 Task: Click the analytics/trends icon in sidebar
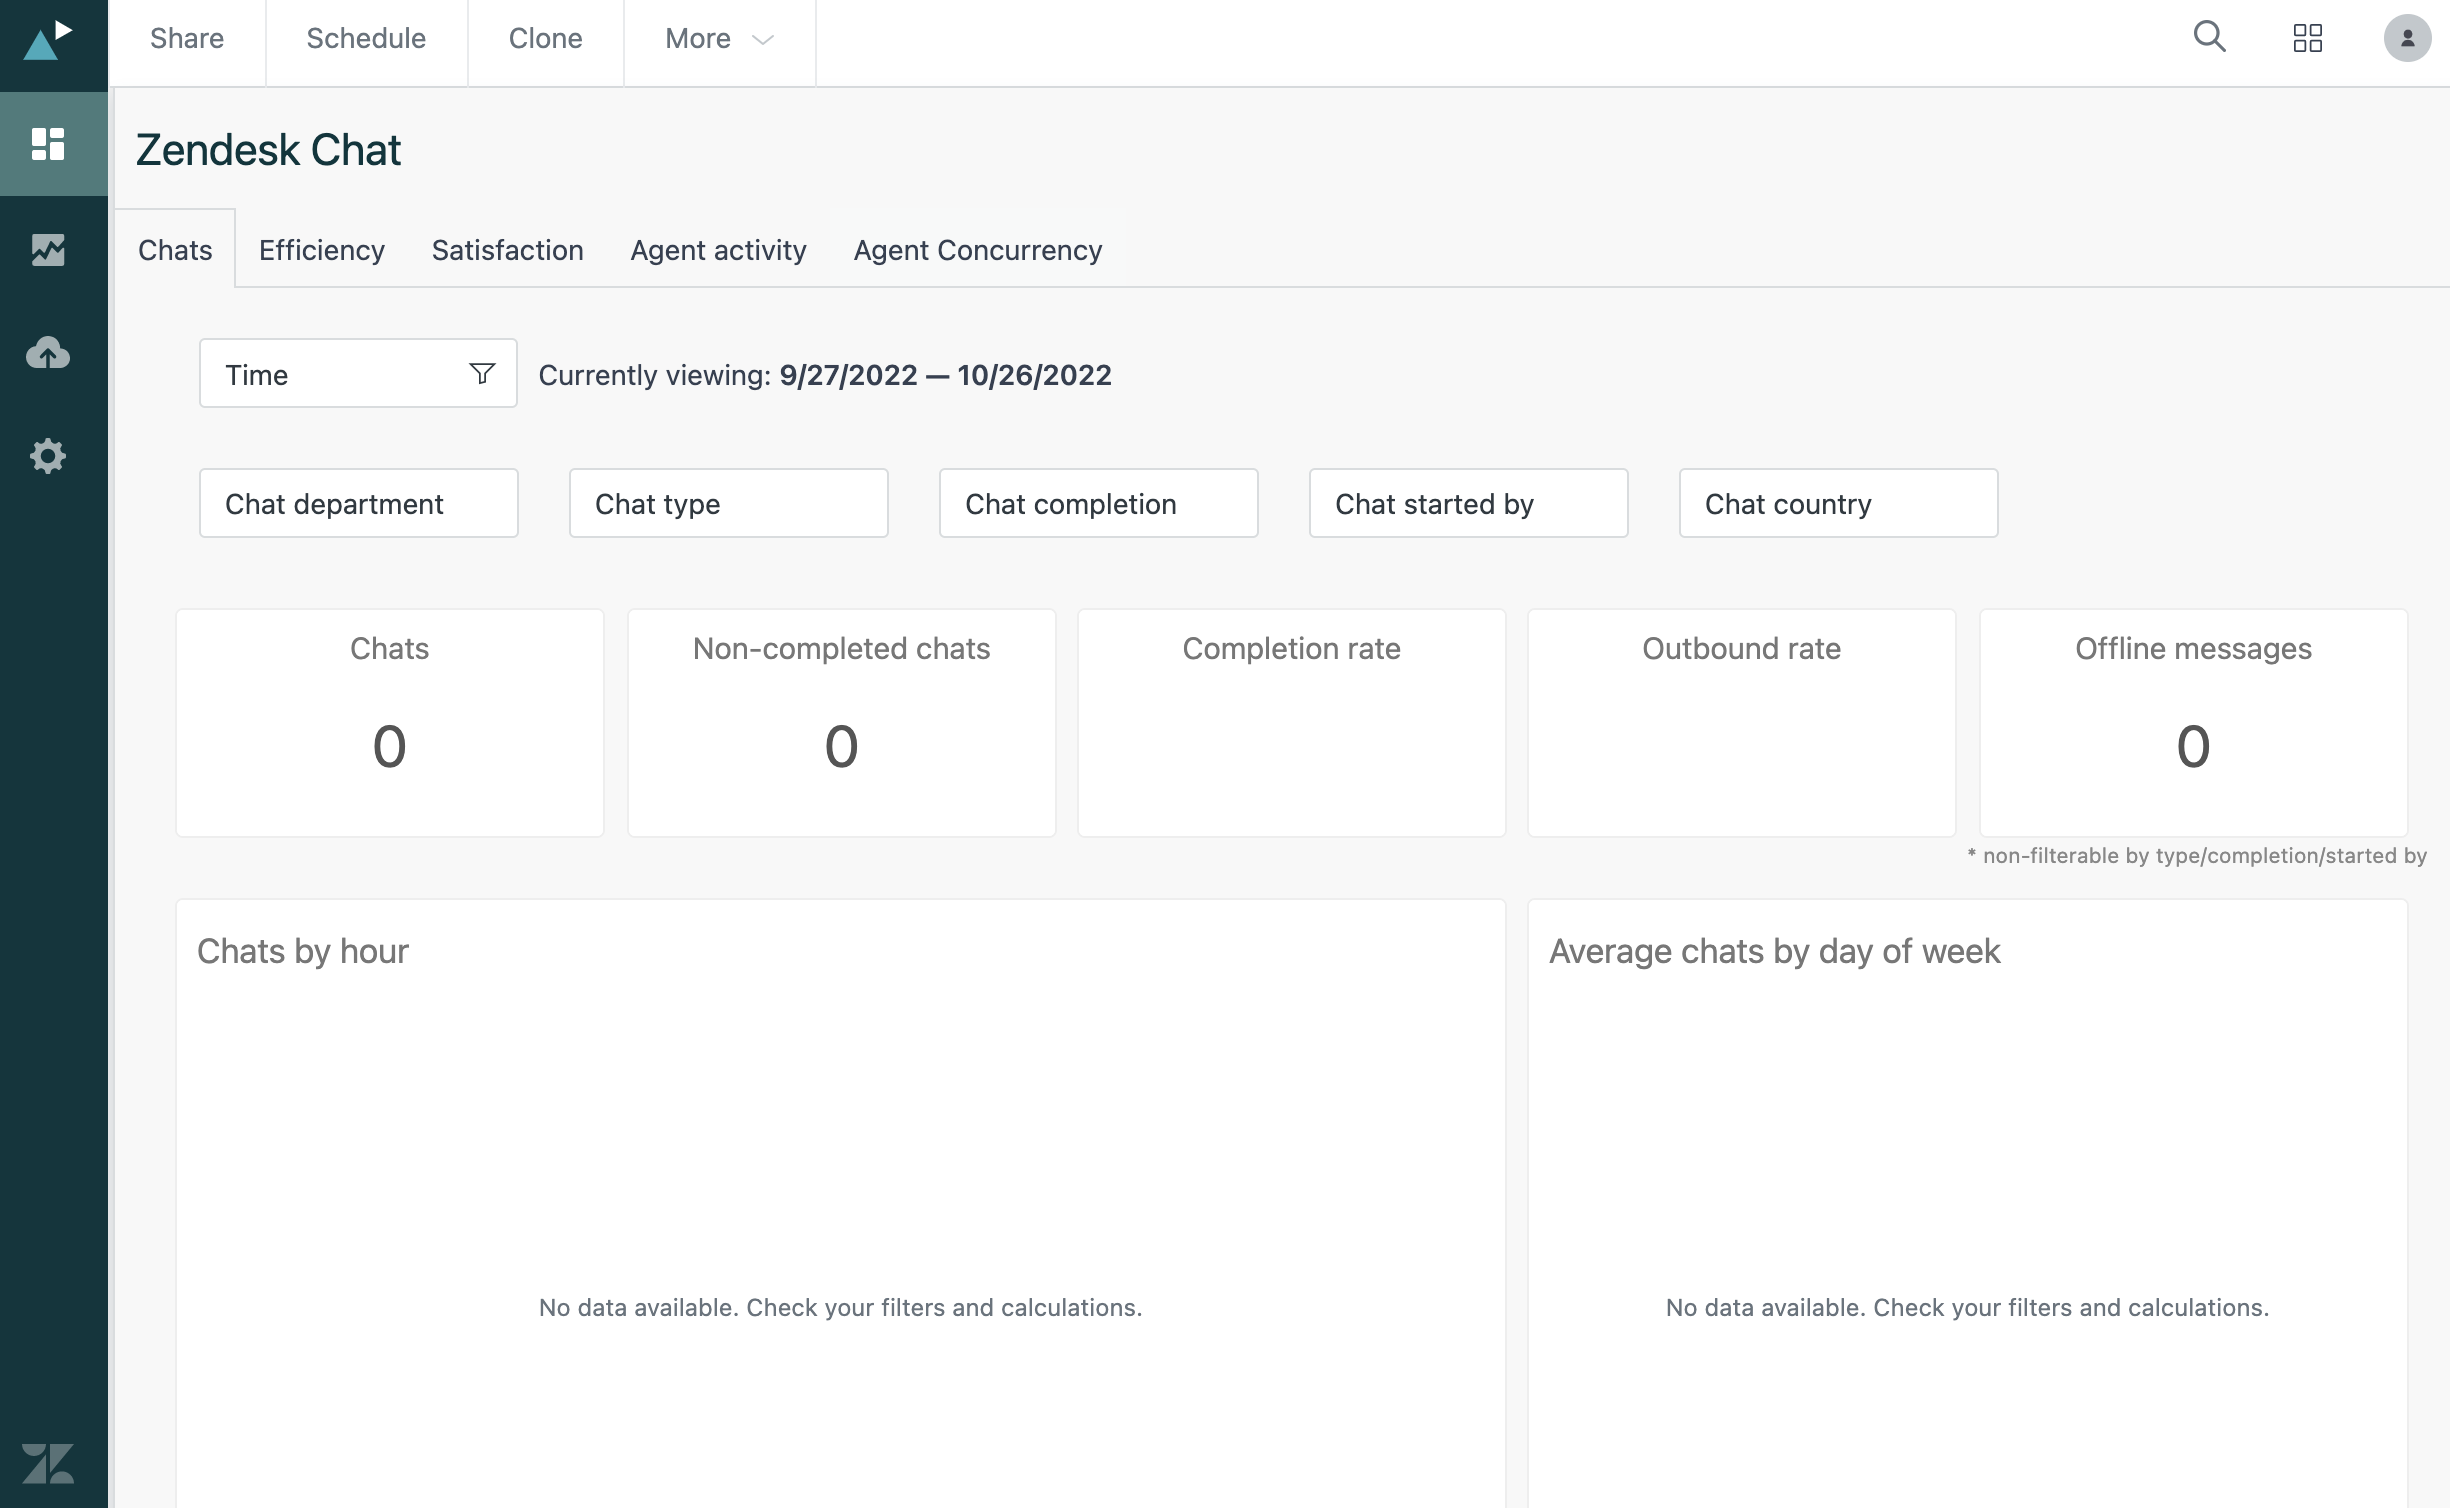coord(47,247)
